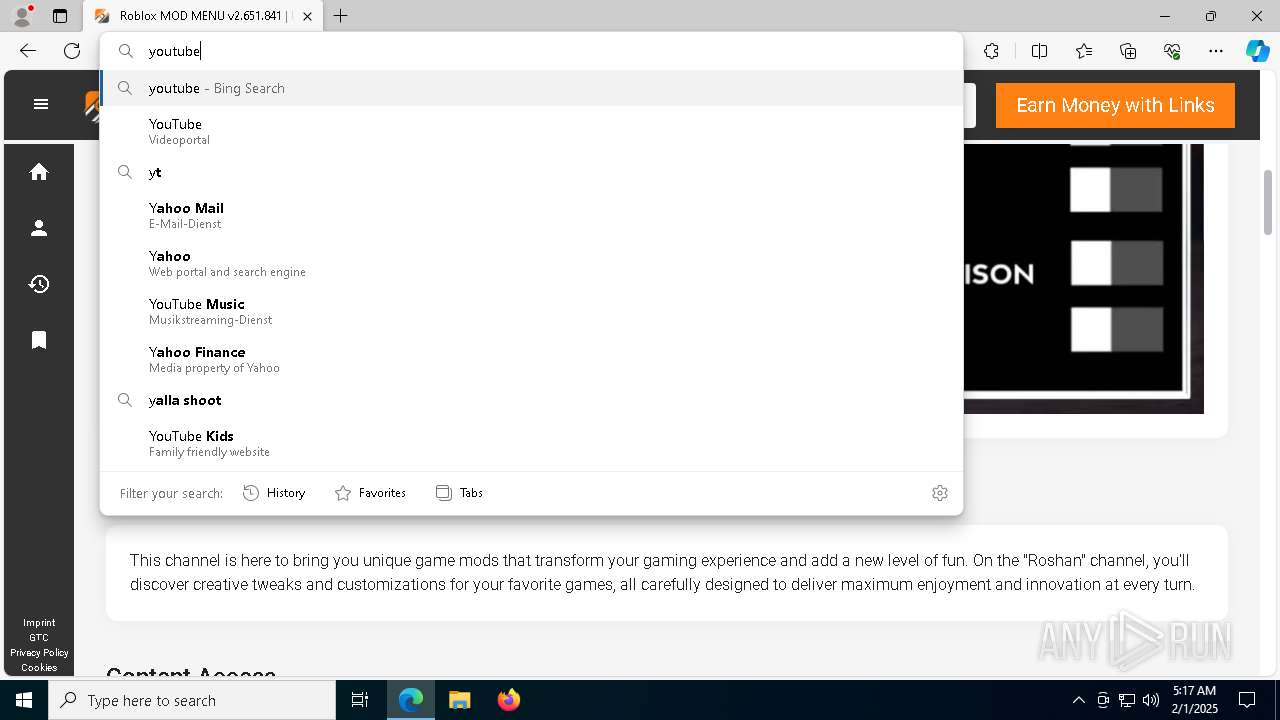Open the Imprint link
This screenshot has height=720, width=1280.
point(39,623)
